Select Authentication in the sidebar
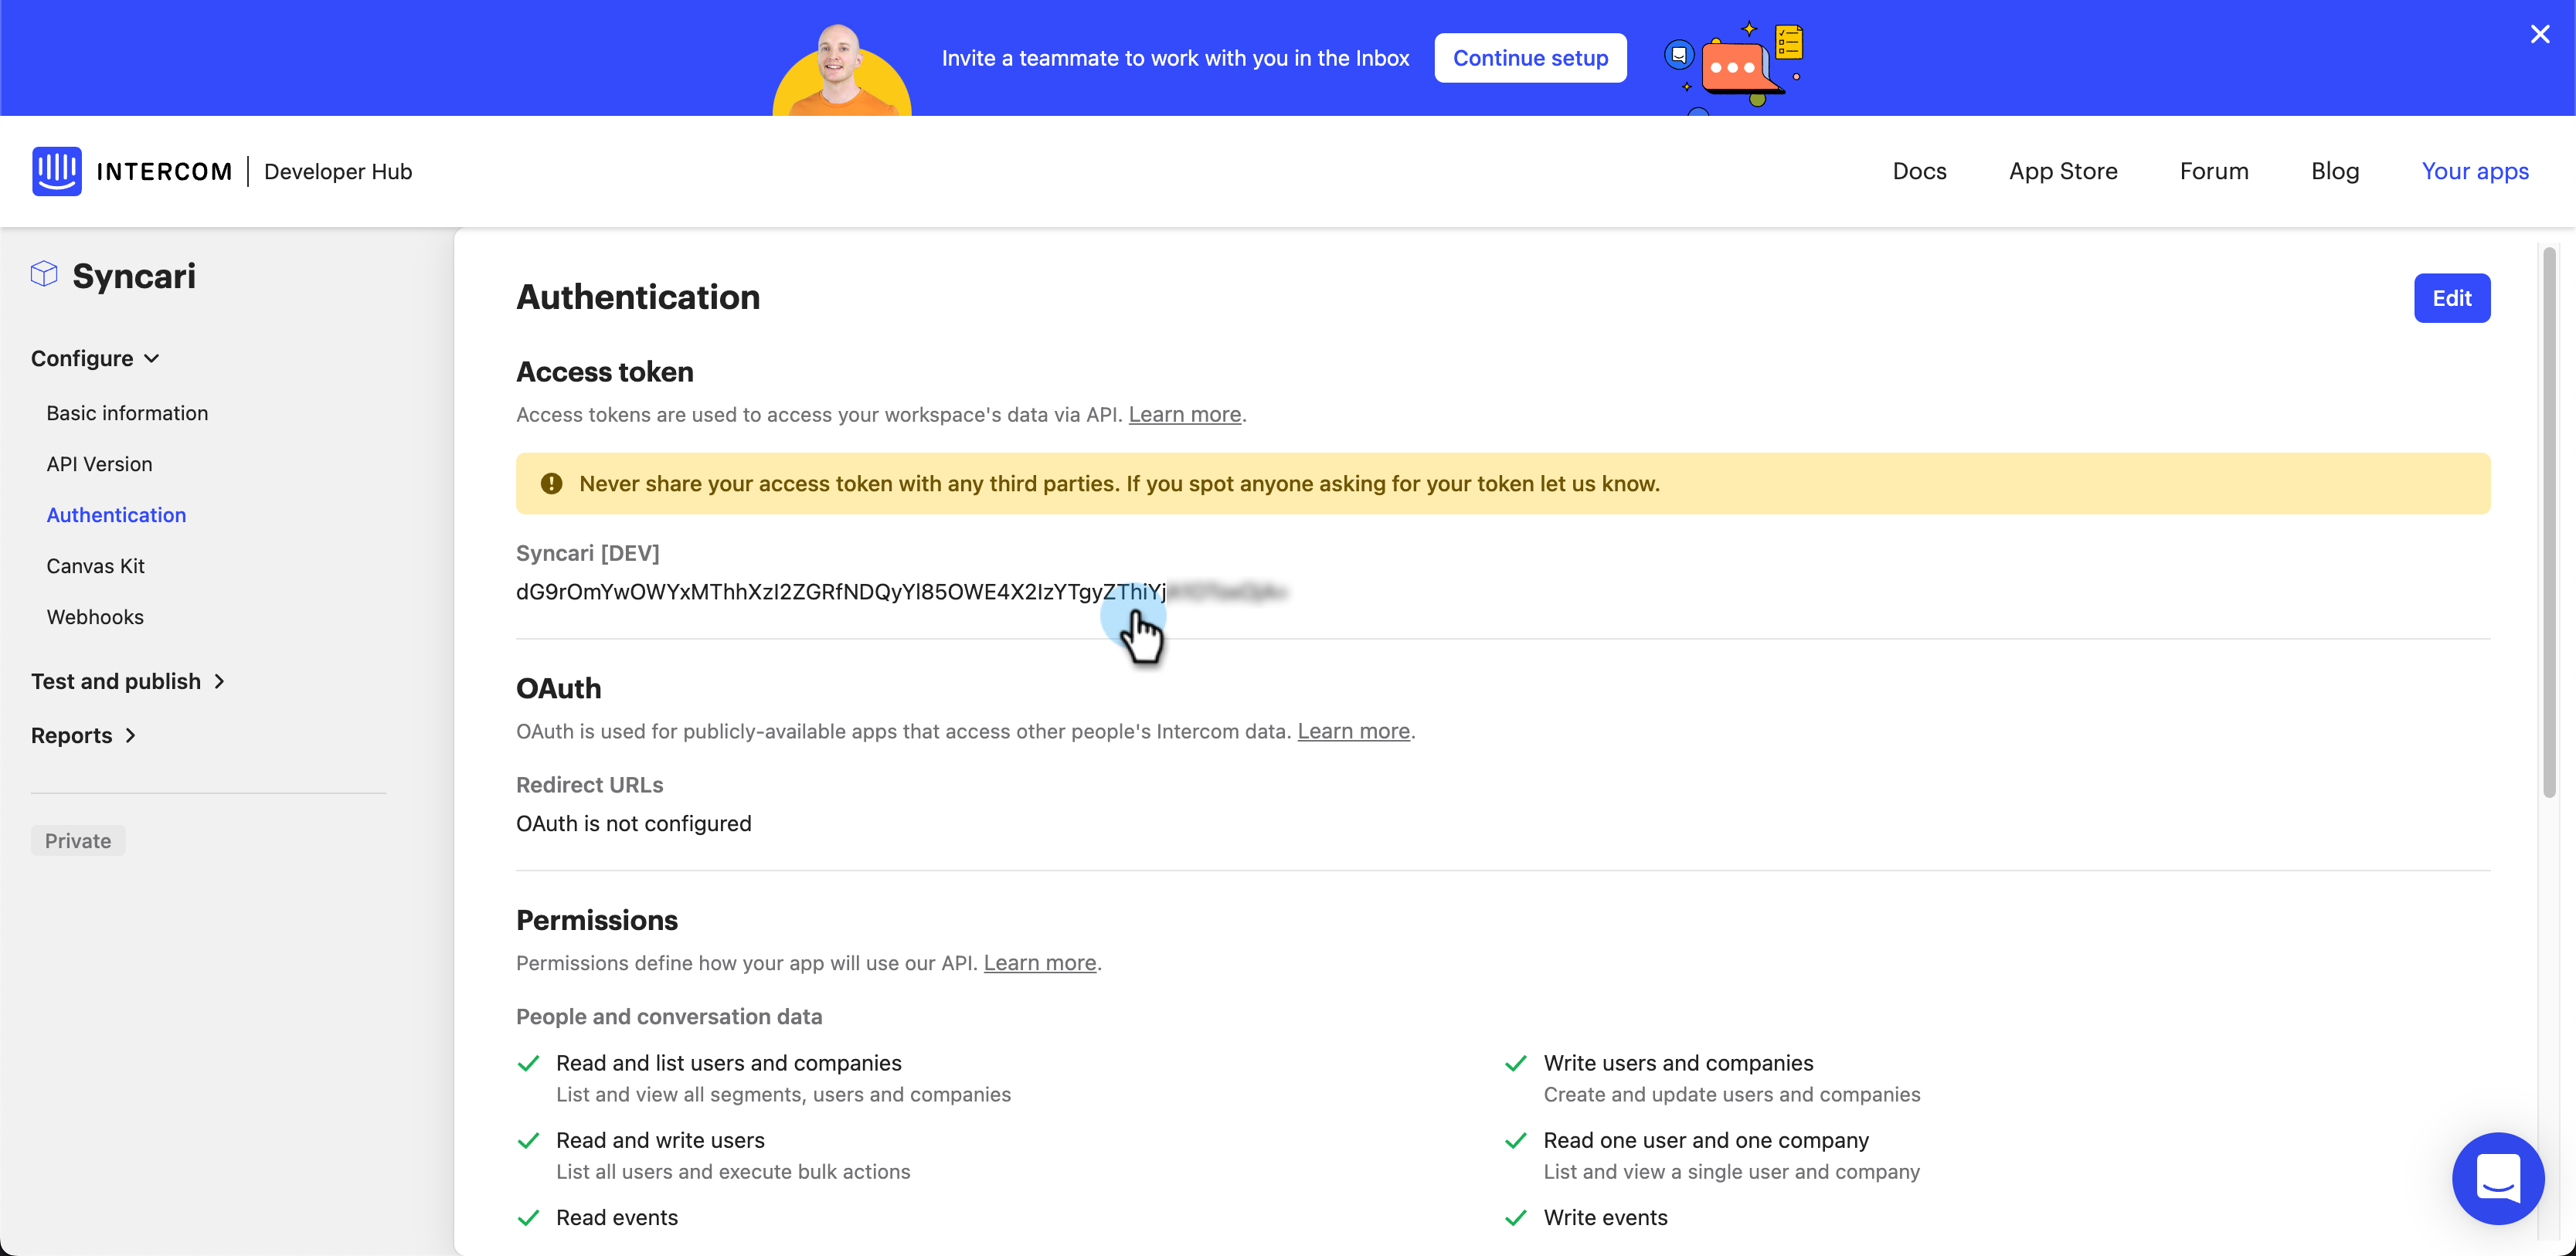The height and width of the screenshot is (1256, 2576). (116, 515)
